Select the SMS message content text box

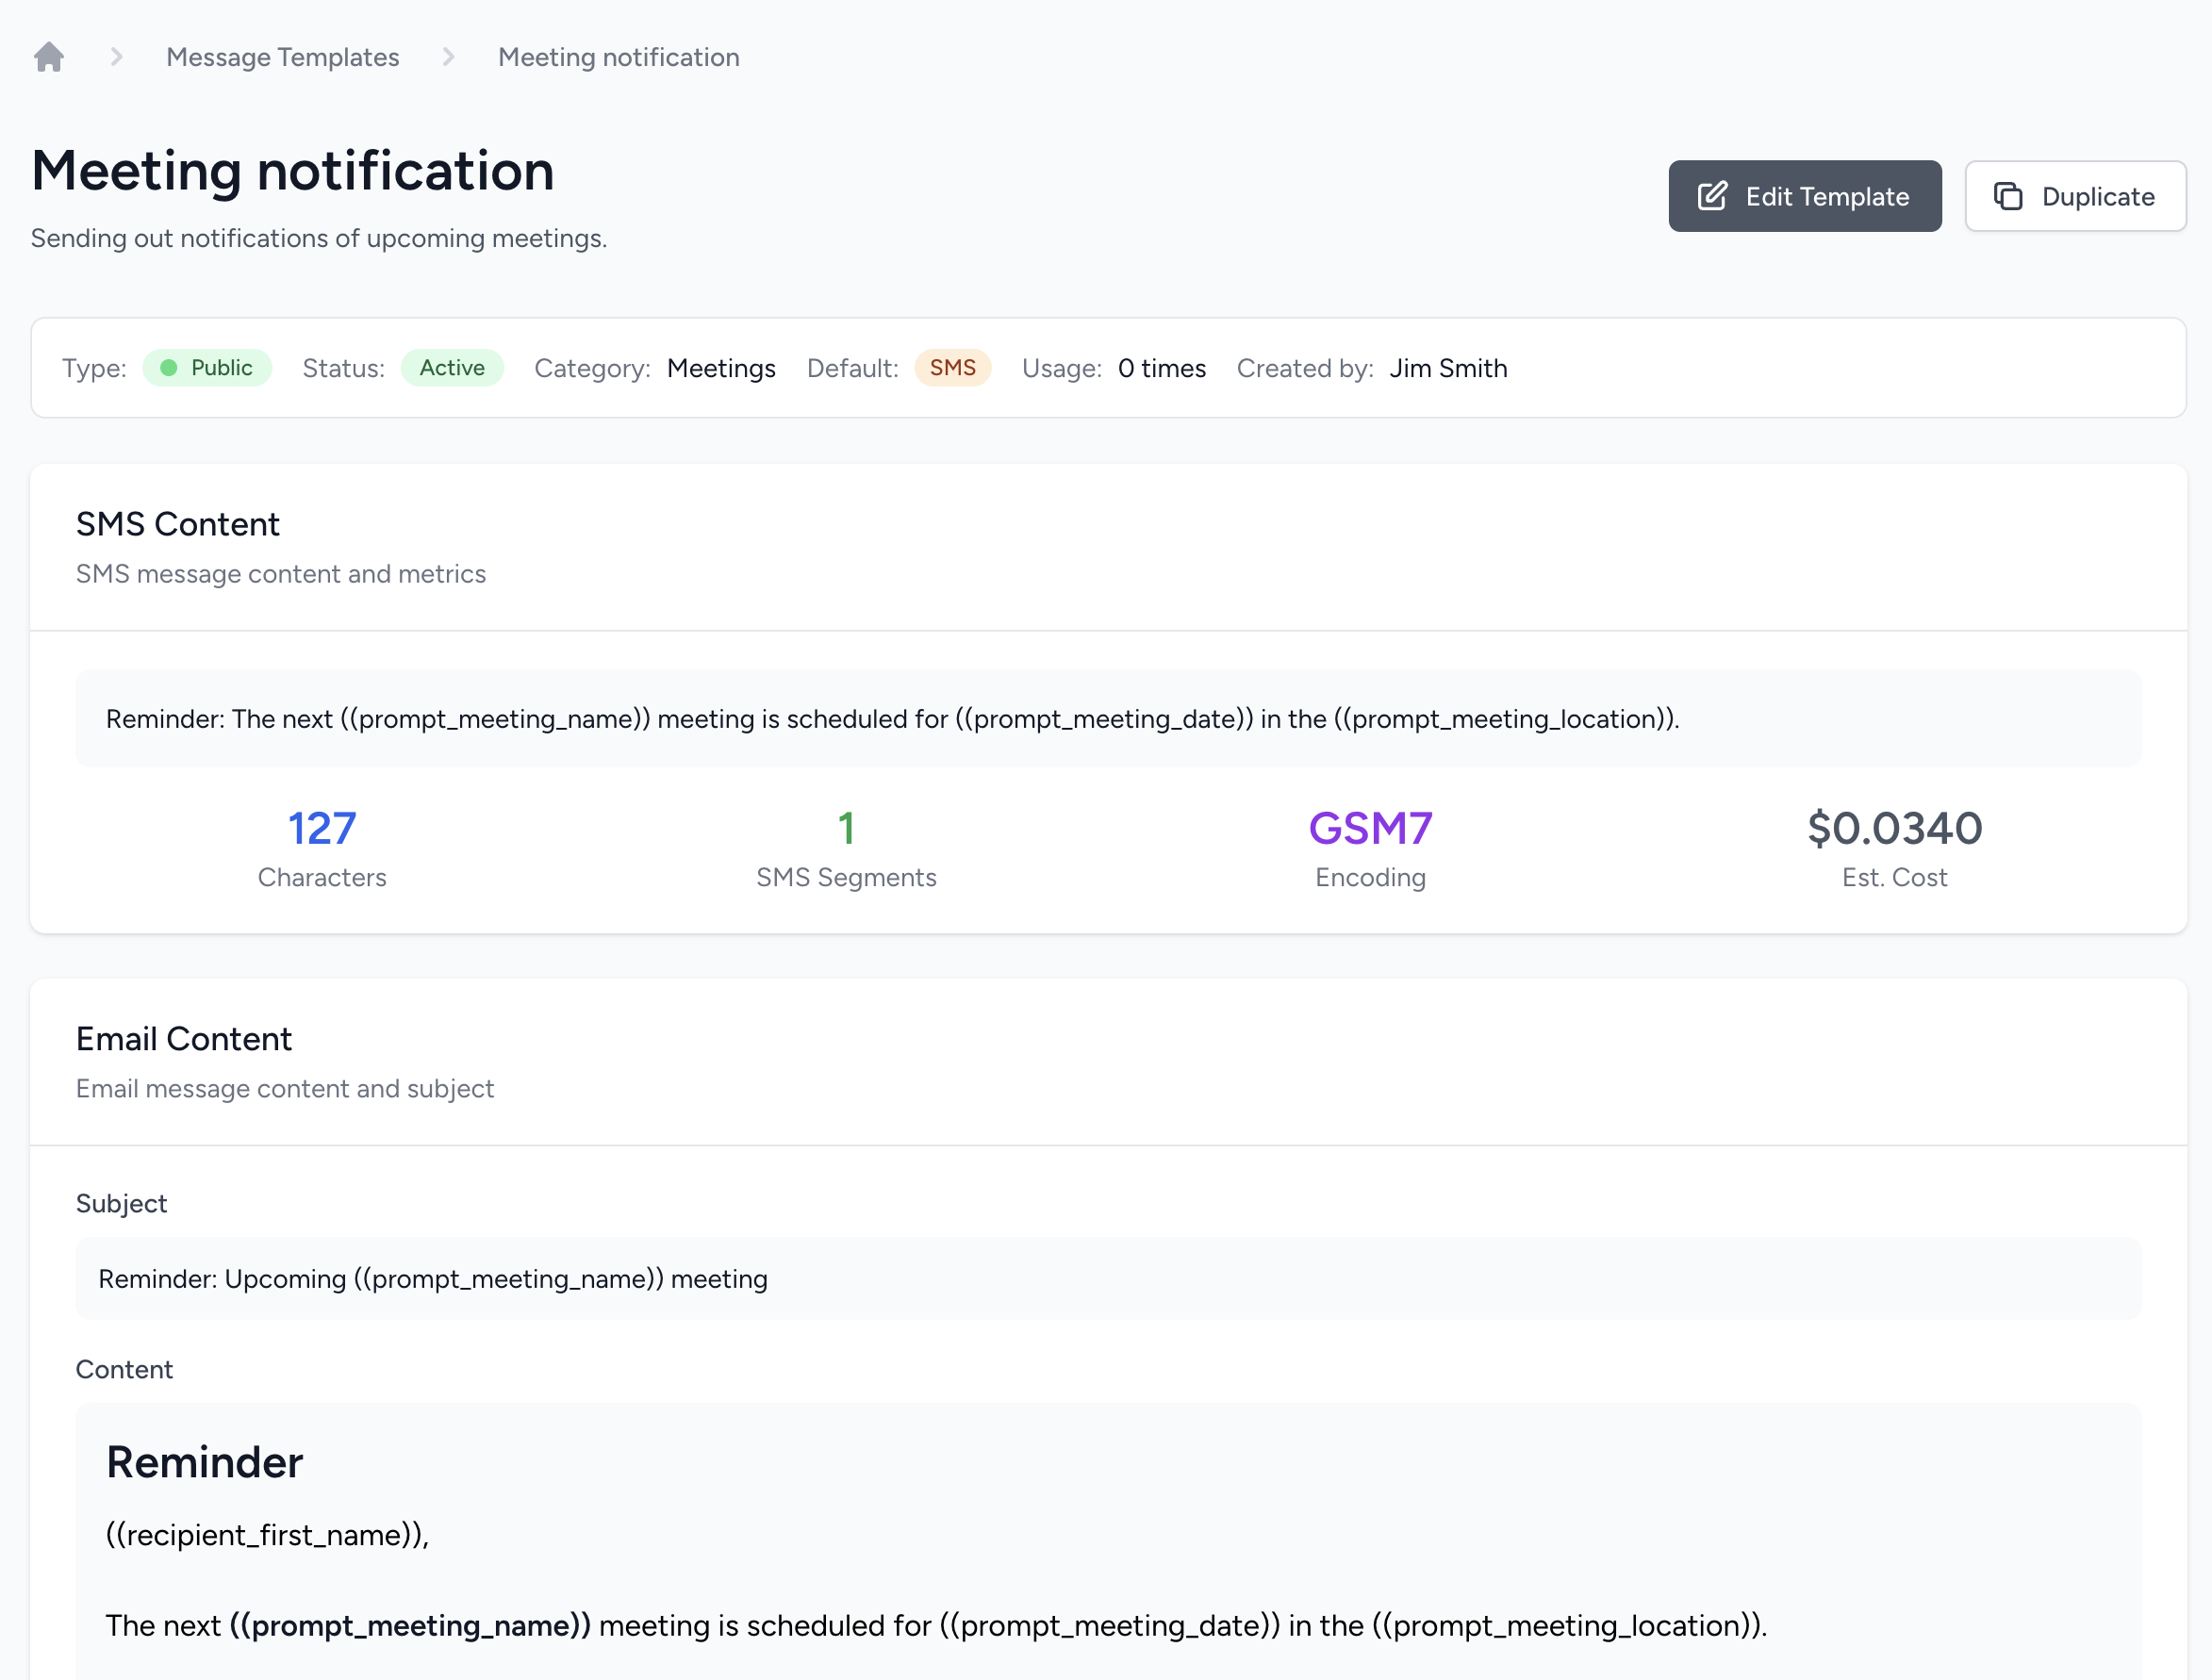click(x=1107, y=718)
